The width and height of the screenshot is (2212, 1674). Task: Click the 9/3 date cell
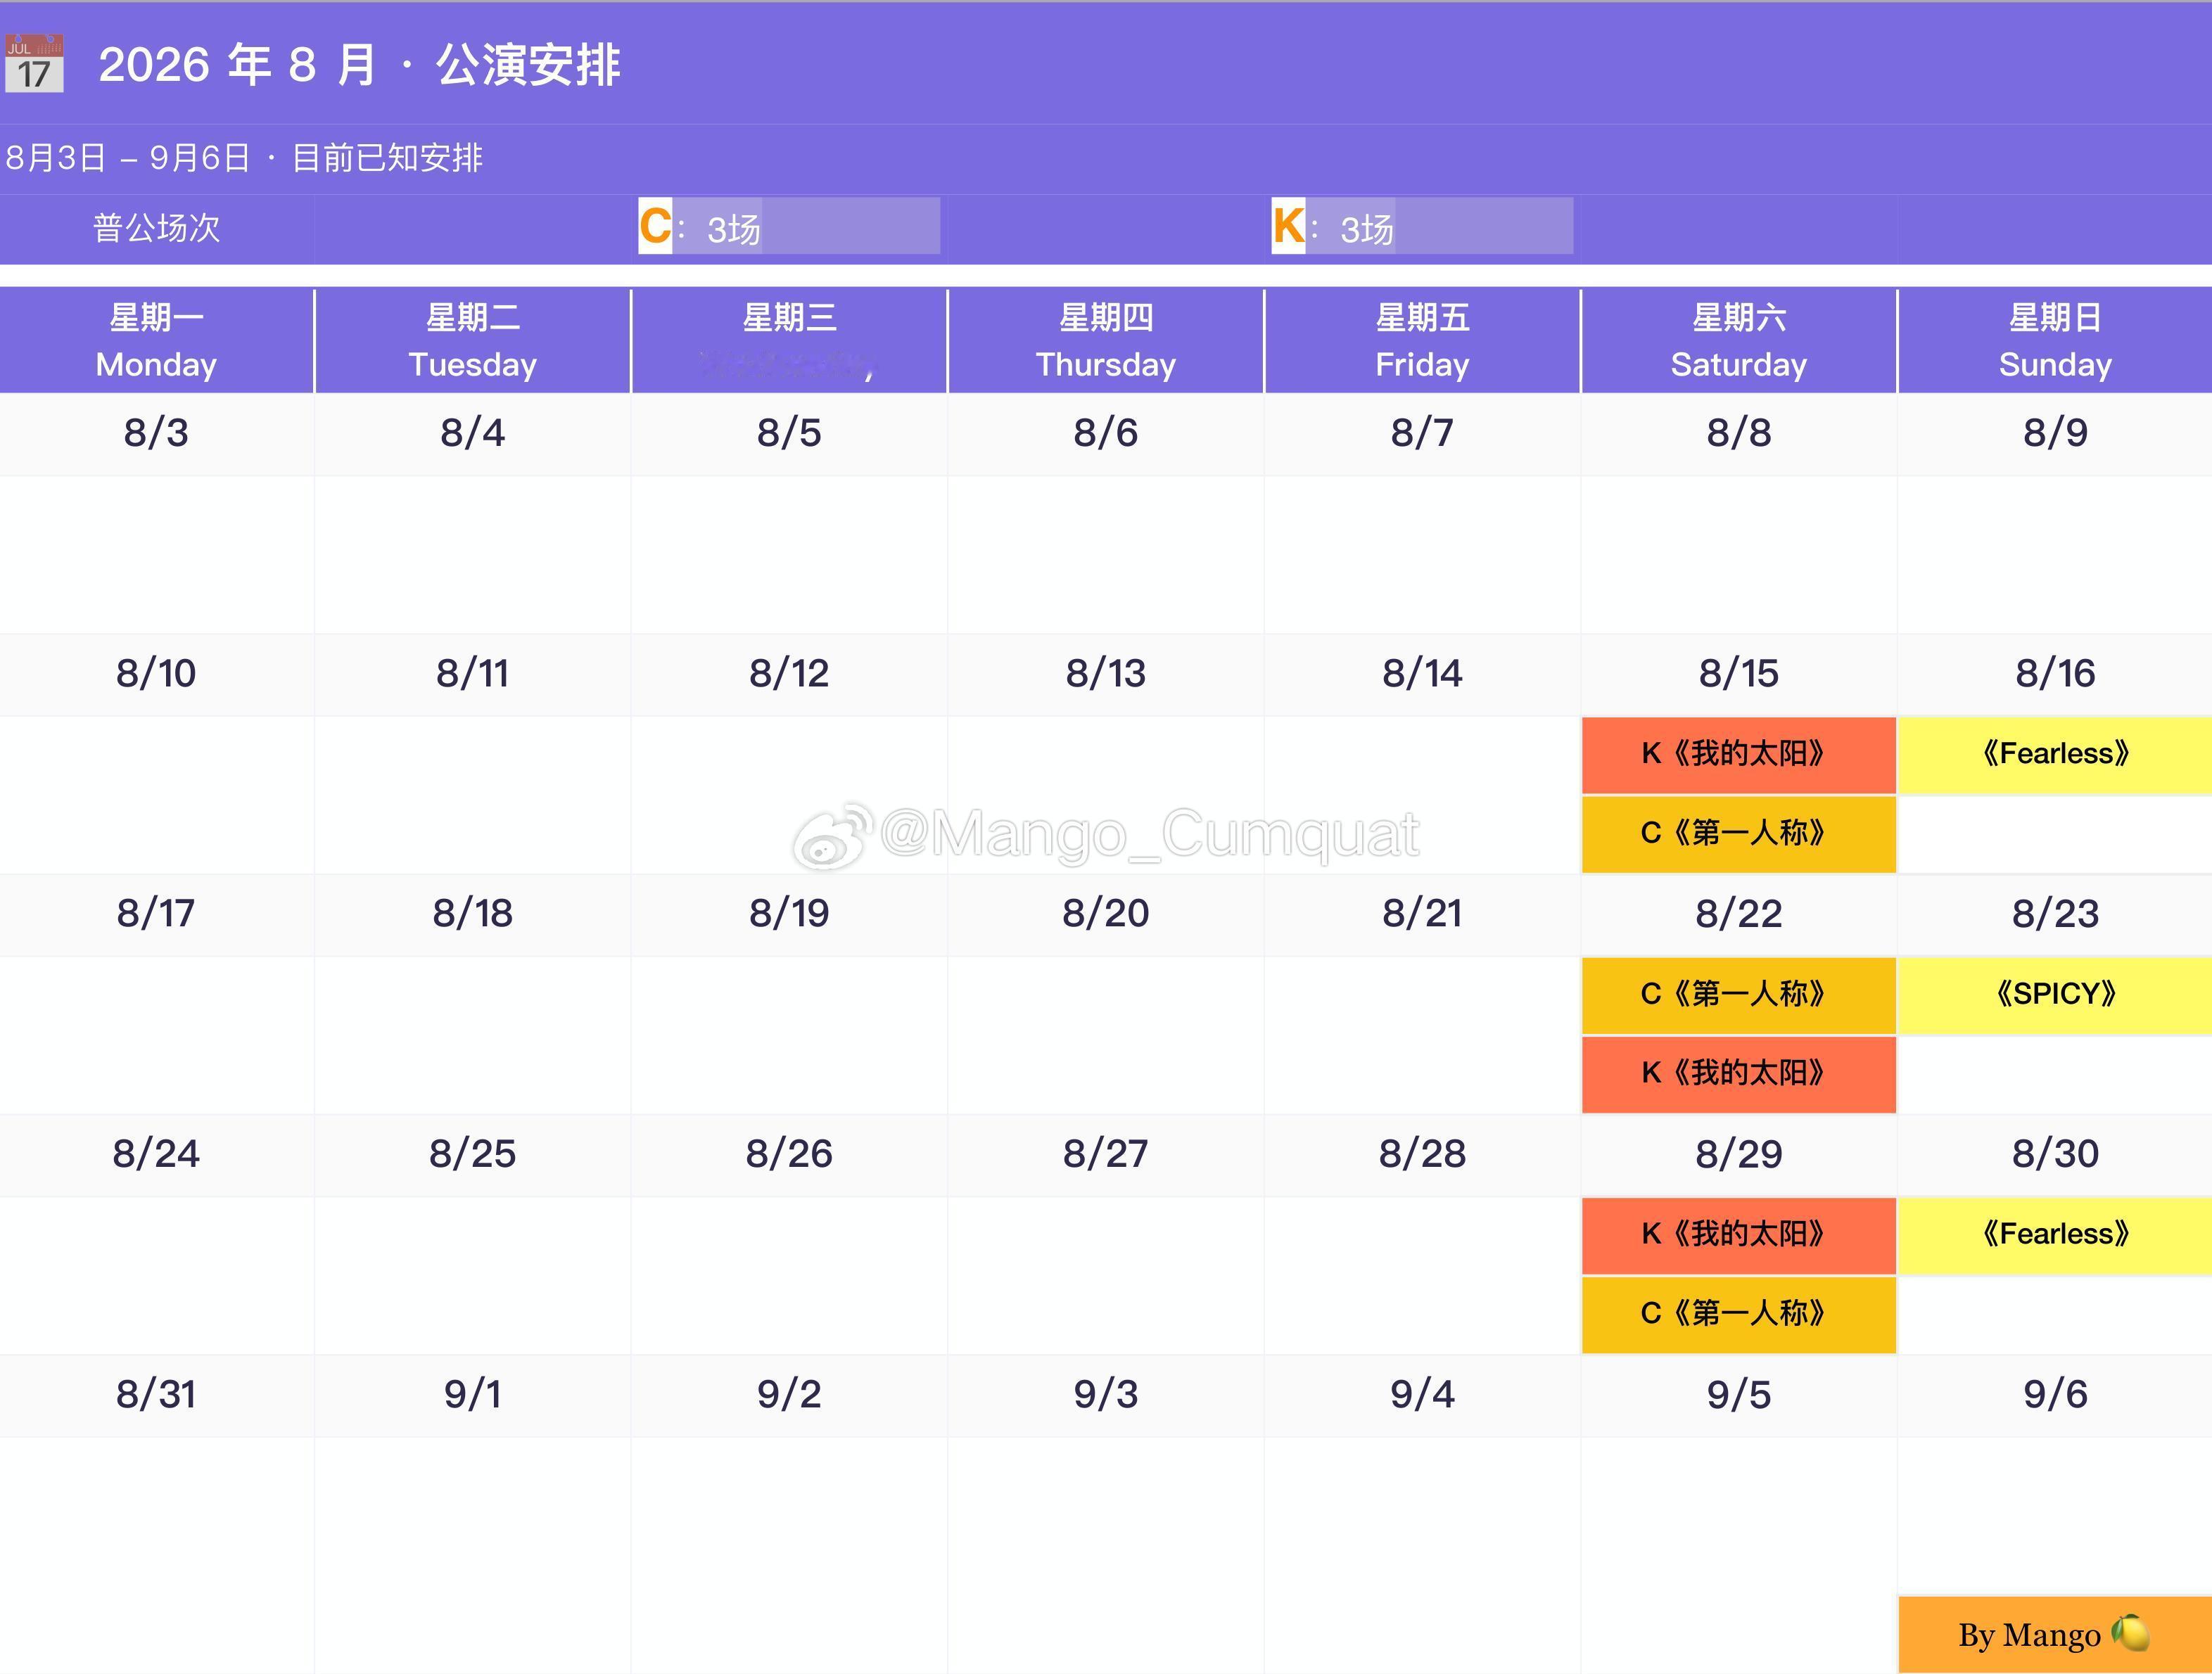[1106, 1395]
